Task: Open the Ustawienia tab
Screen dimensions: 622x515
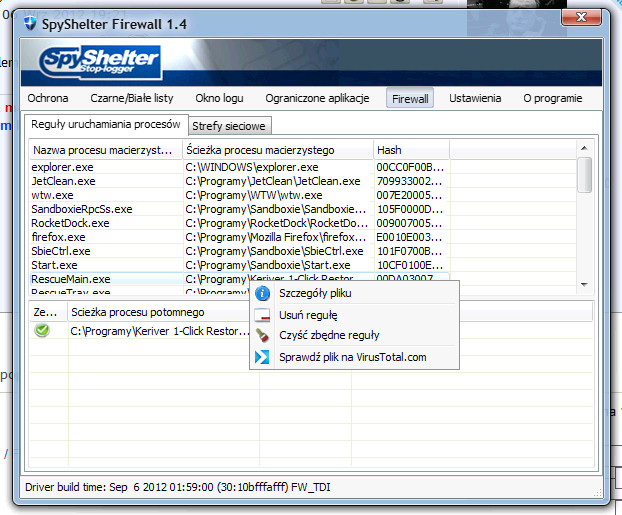Action: pyautogui.click(x=475, y=98)
